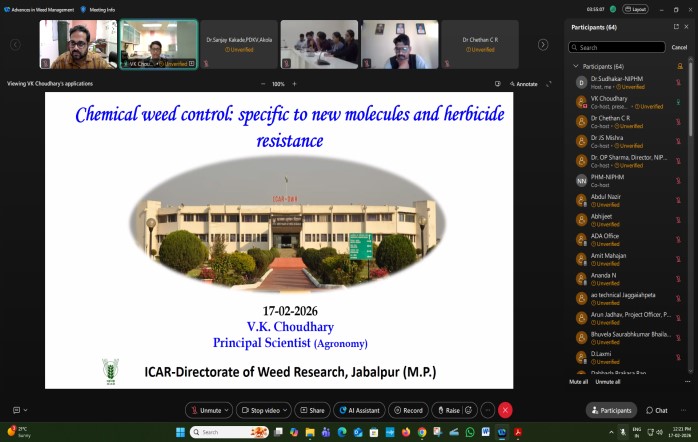Screen dimensions: 698x442
Task: Open the Share content option
Action: pos(311,410)
